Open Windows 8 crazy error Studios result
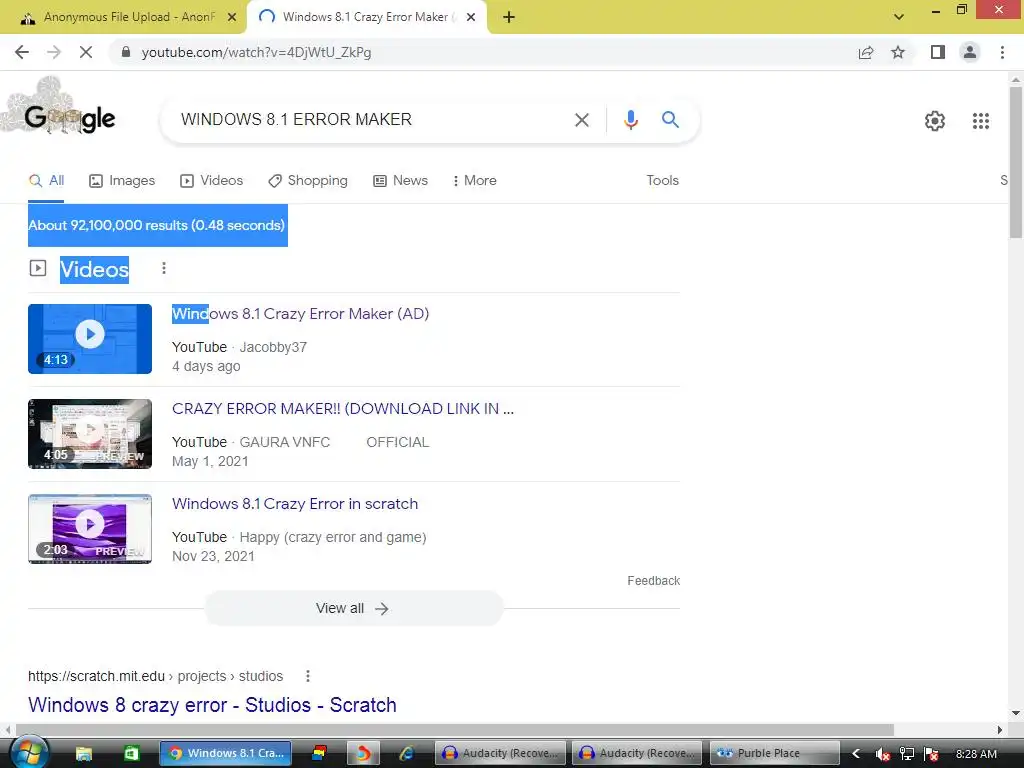Viewport: 1024px width, 768px height. pyautogui.click(x=212, y=705)
